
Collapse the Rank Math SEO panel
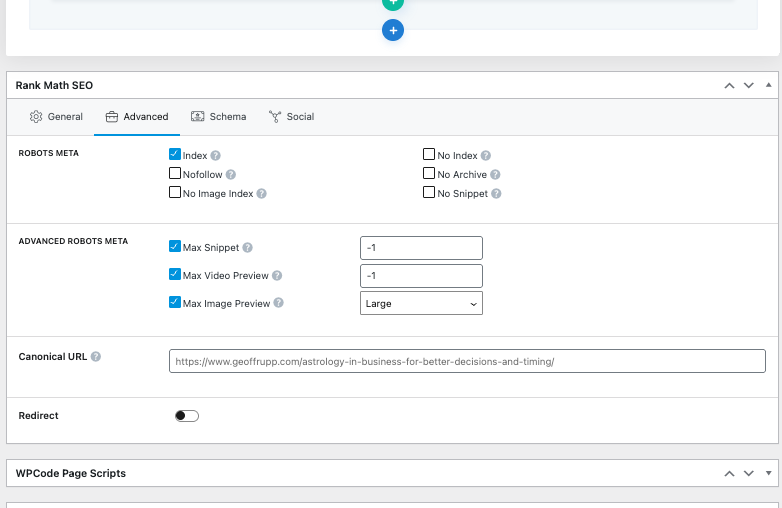[x=768, y=86]
